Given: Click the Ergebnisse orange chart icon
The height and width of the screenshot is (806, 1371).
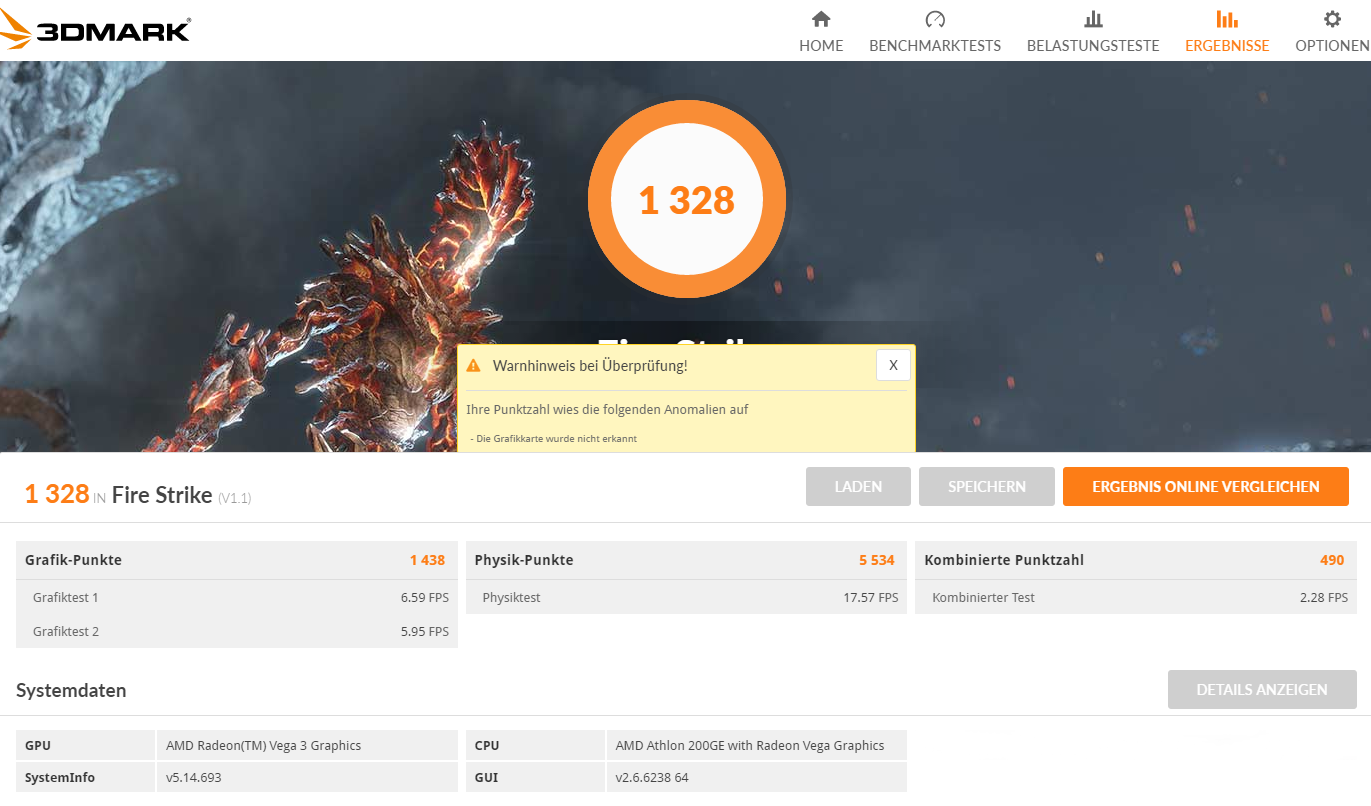Looking at the screenshot, I should tap(1227, 19).
